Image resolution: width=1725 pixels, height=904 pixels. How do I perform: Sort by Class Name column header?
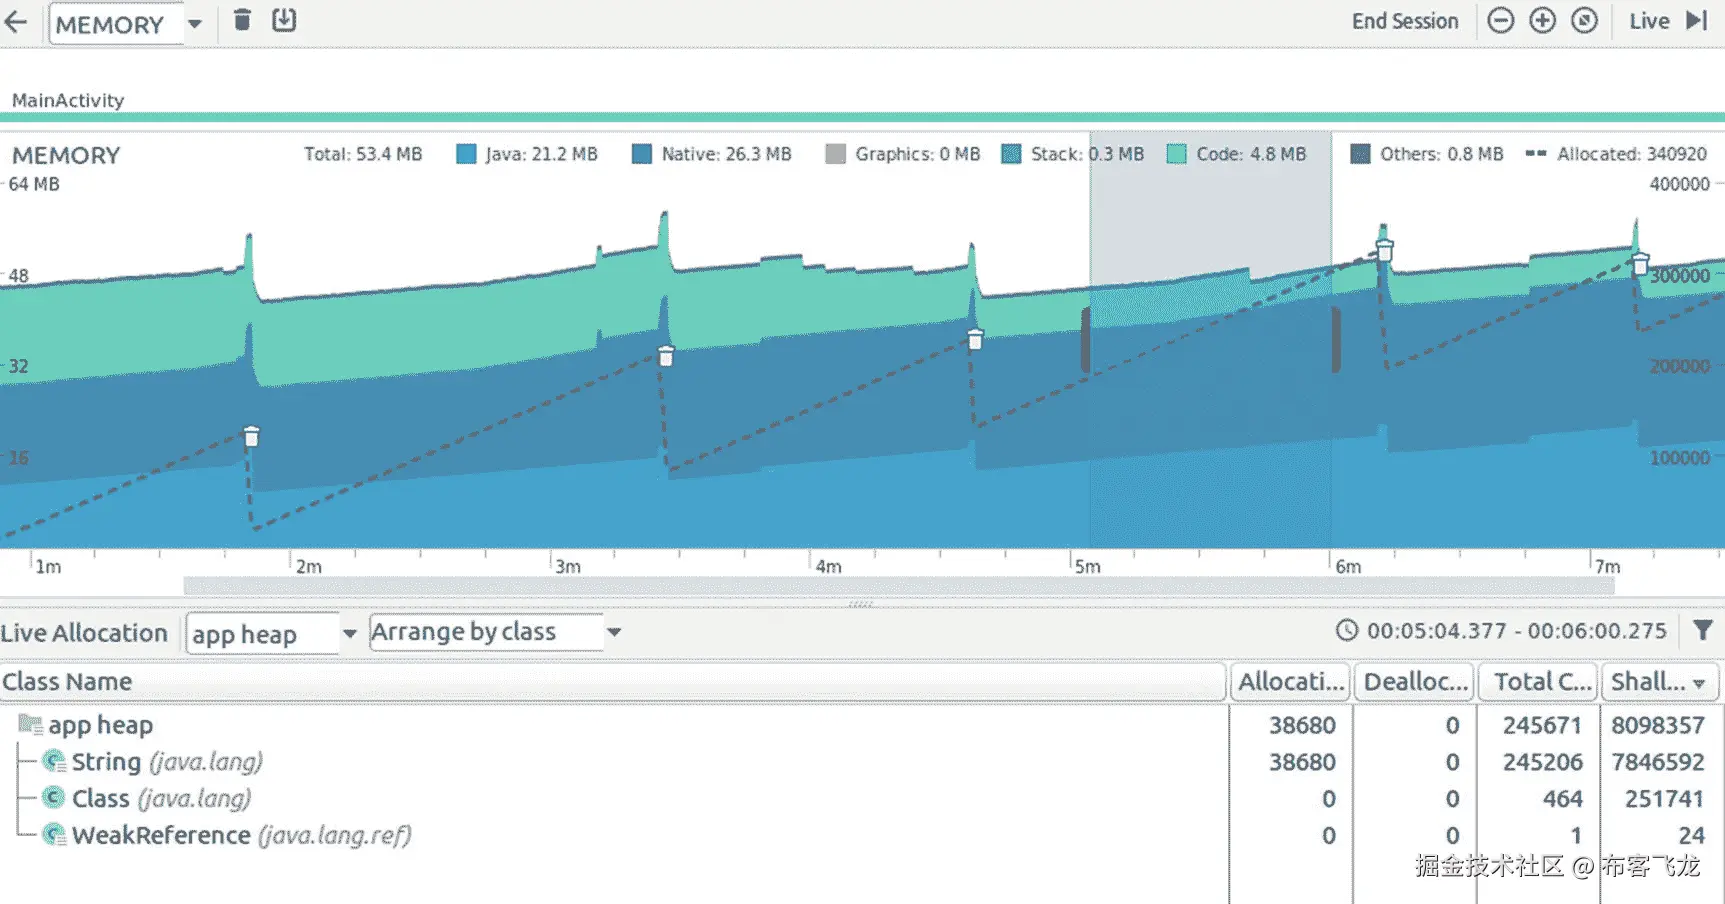[x=612, y=682]
